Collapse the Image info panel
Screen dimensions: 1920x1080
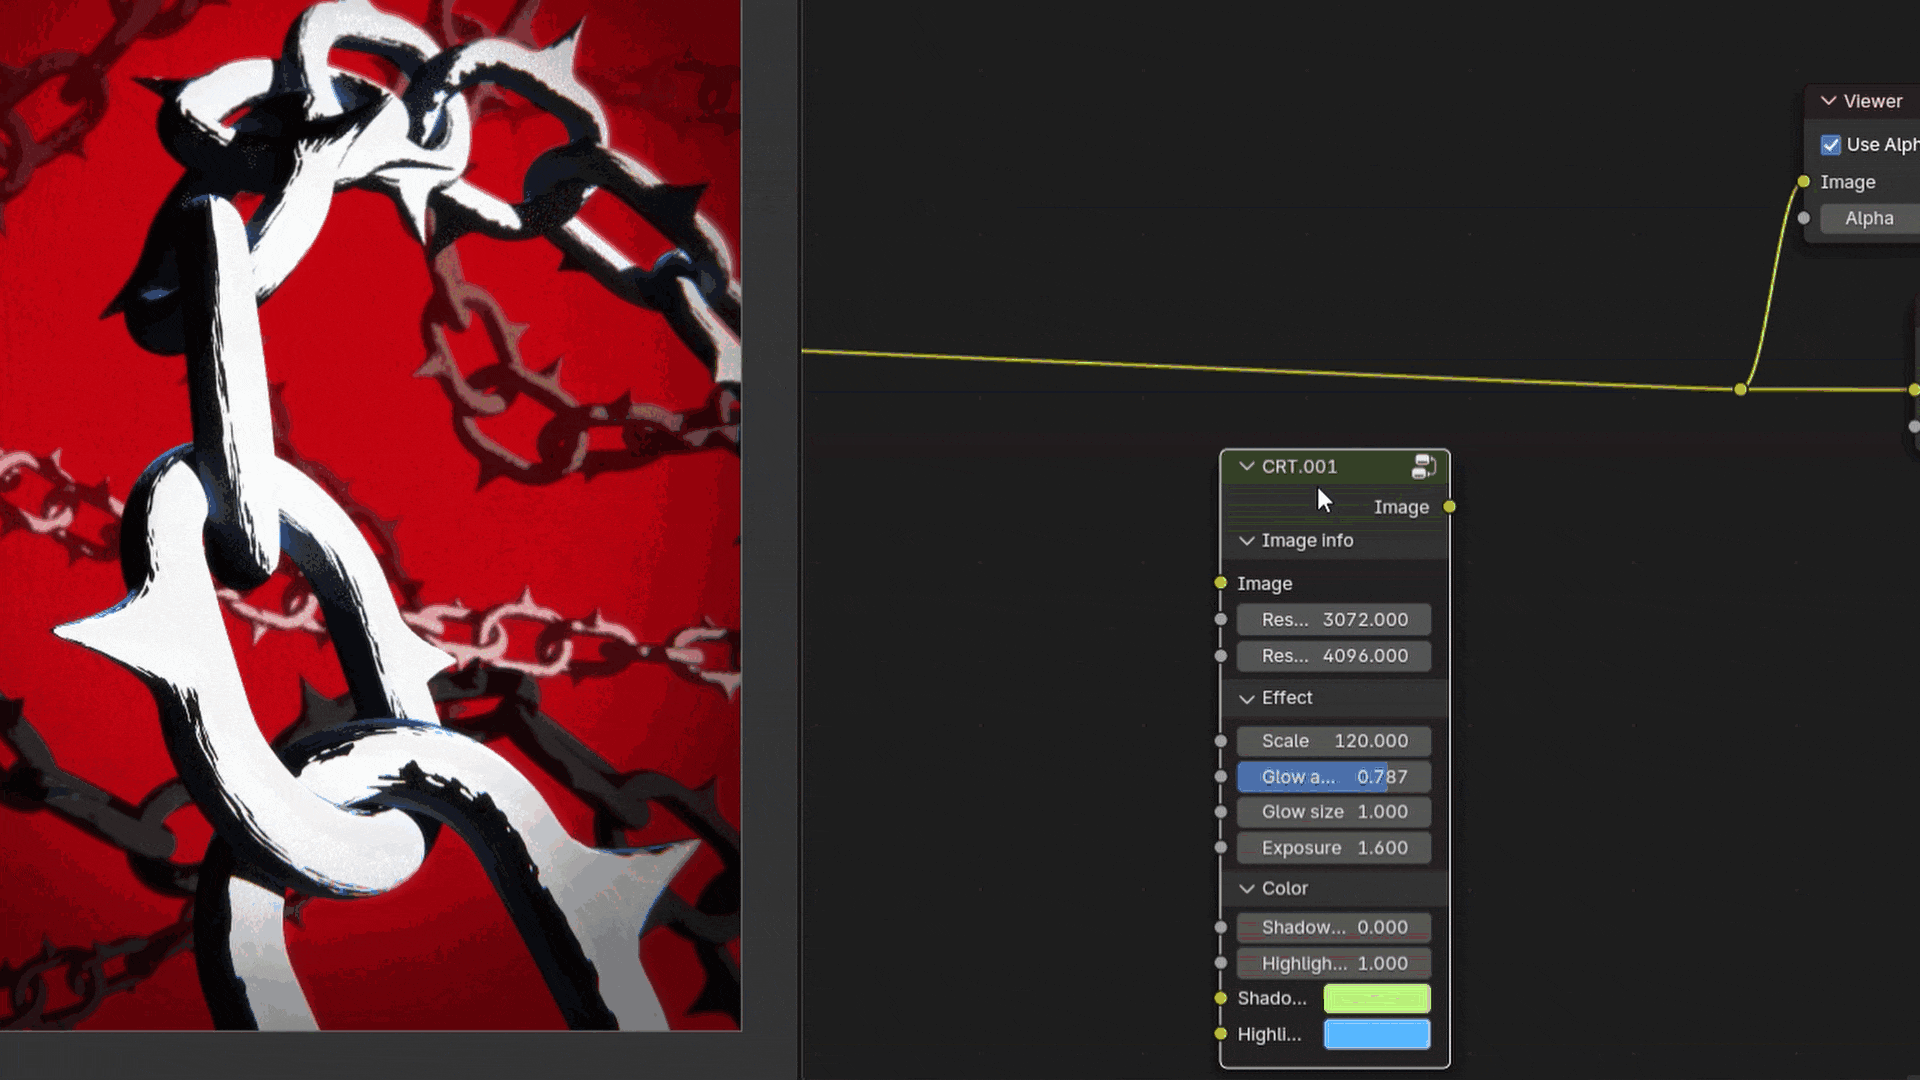pos(1246,541)
